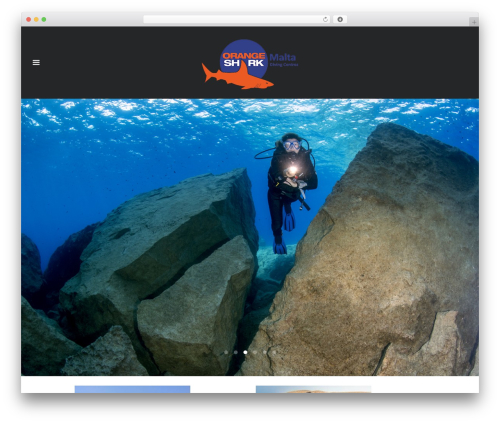This screenshot has height=423, width=500.
Task: Close the window with the red button
Action: (29, 19)
